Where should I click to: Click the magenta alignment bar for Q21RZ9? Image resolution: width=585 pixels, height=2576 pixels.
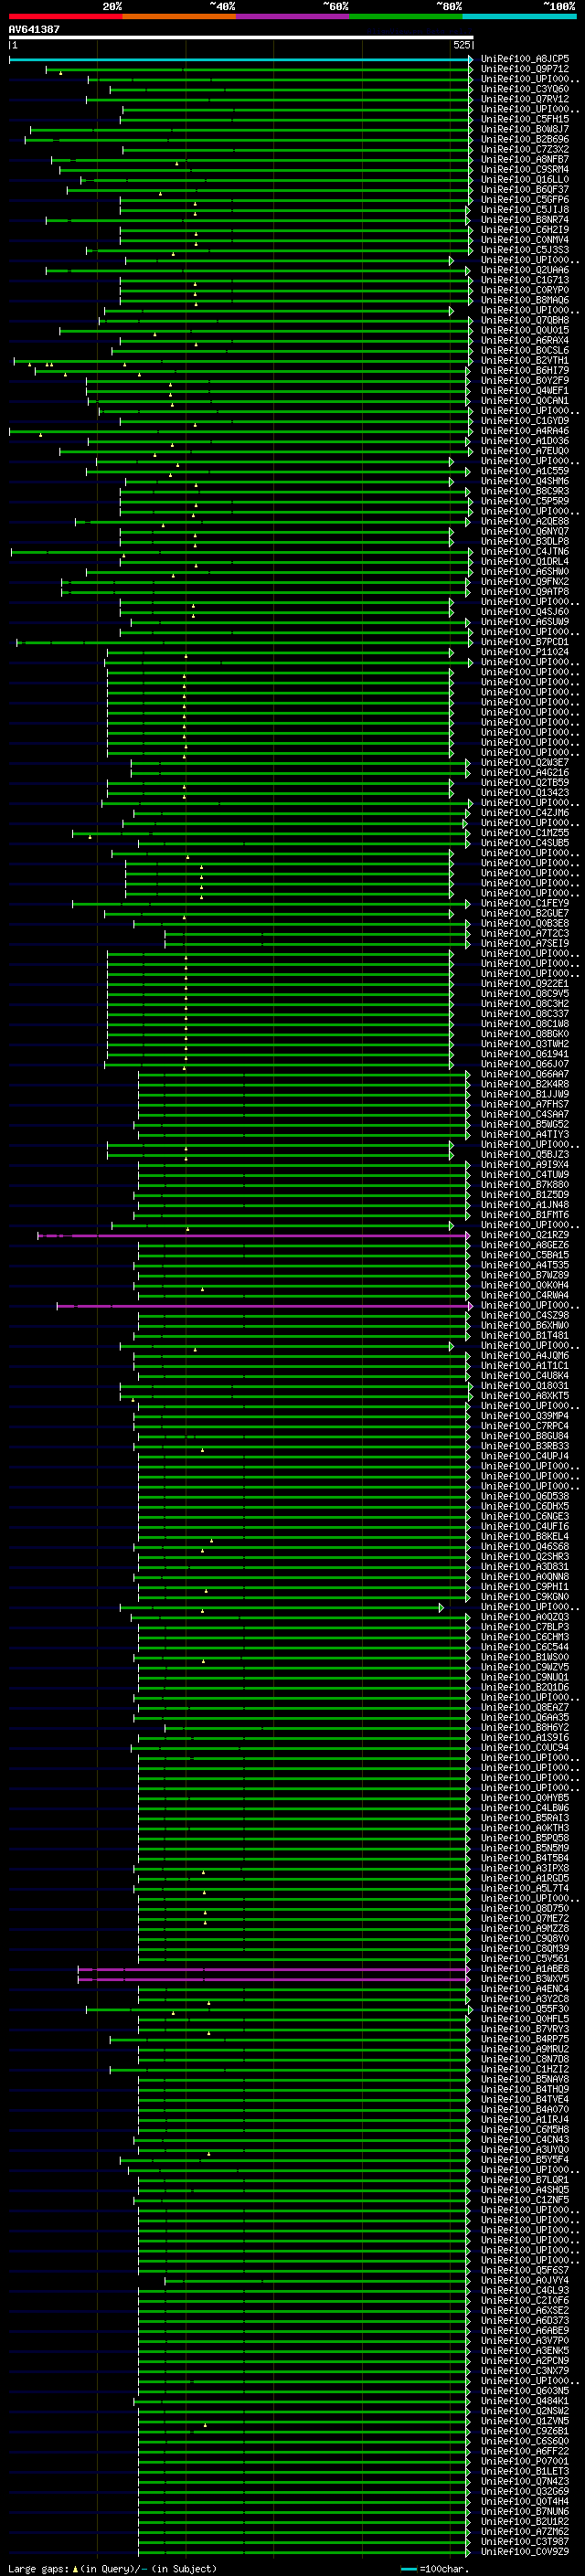pyautogui.click(x=254, y=1236)
